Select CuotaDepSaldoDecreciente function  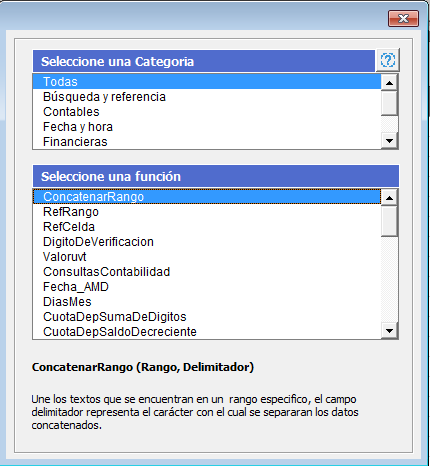coord(207,332)
